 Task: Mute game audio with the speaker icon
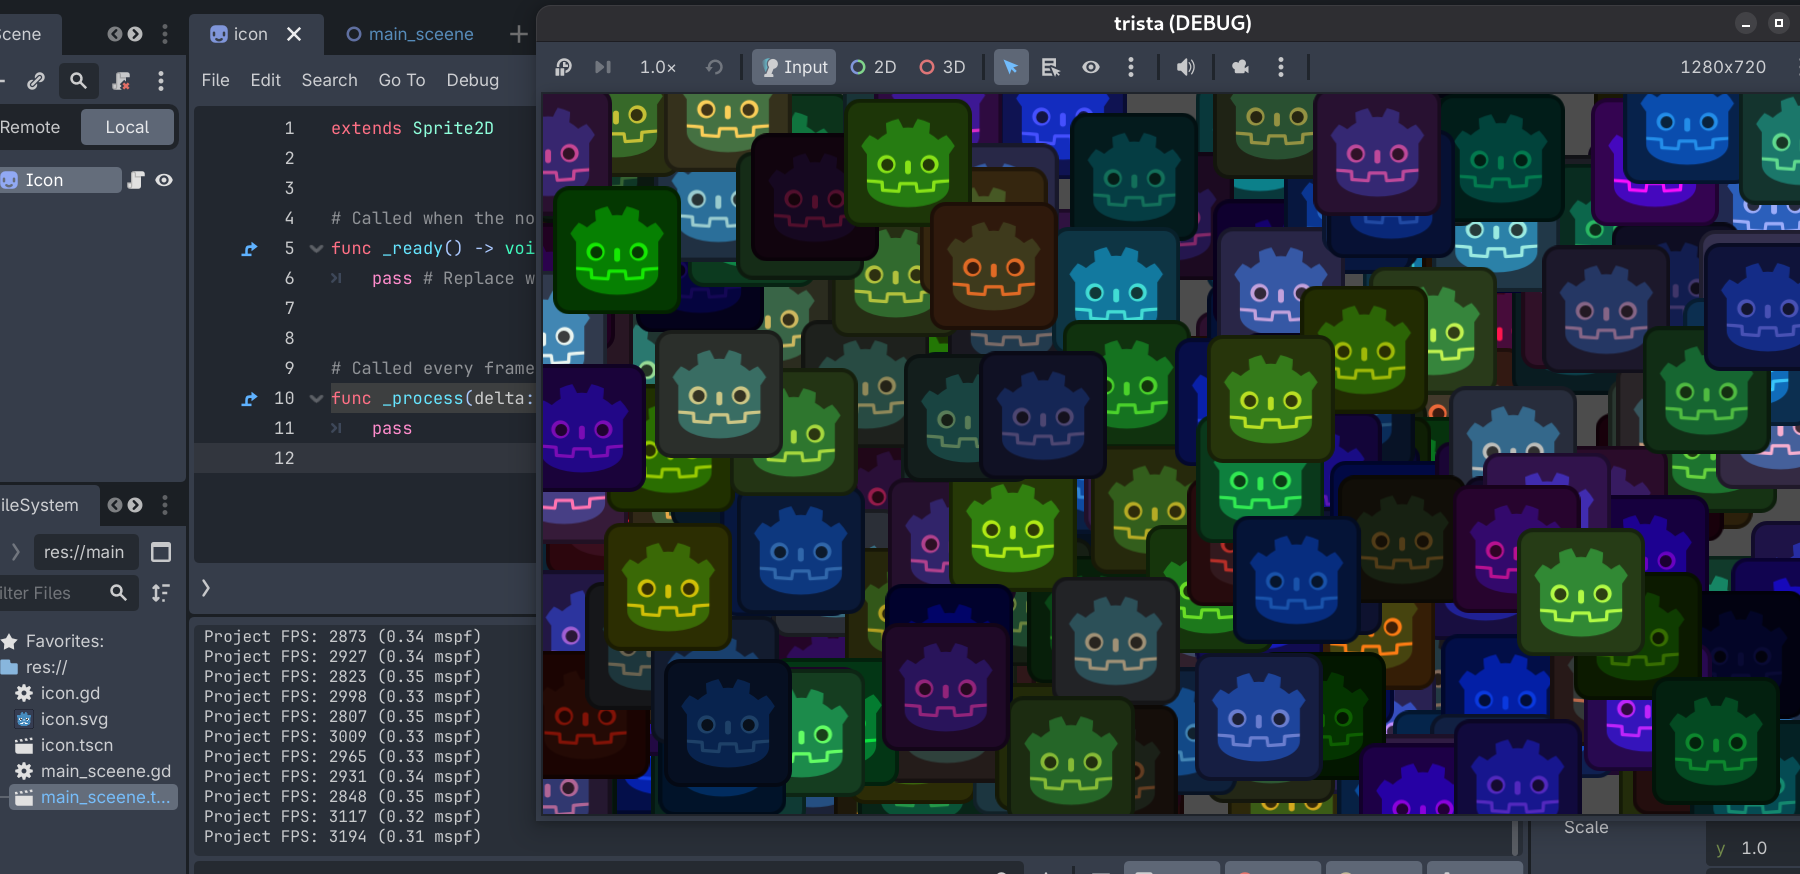point(1185,67)
